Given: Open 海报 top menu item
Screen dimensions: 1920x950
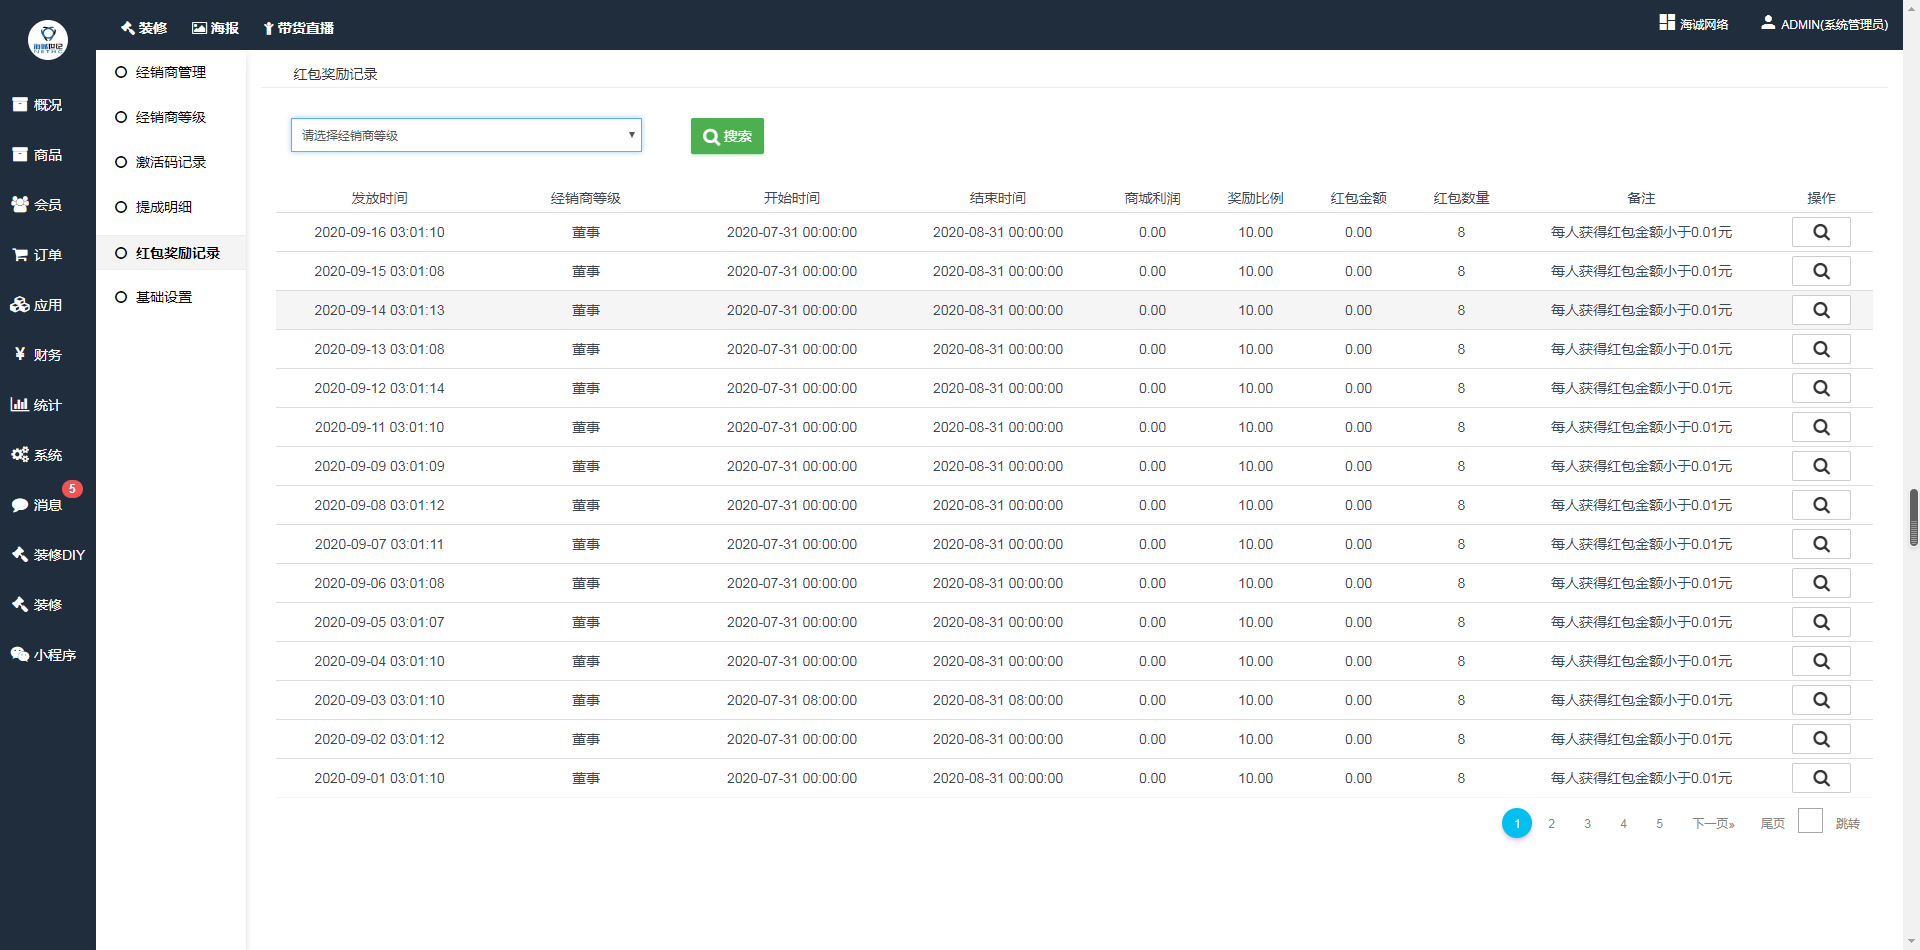Looking at the screenshot, I should [215, 28].
